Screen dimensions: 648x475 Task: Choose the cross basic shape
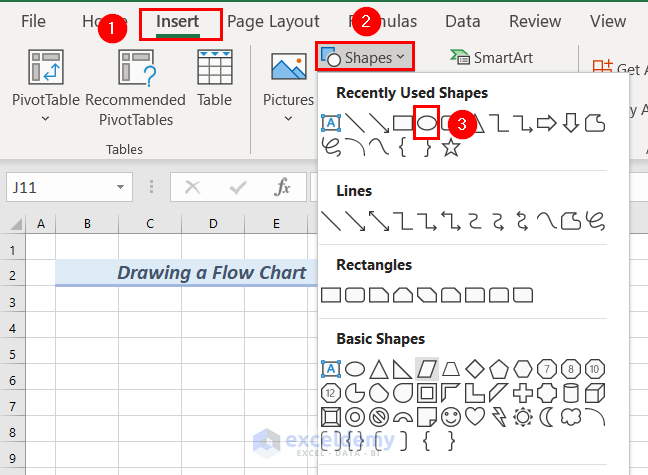pos(523,393)
